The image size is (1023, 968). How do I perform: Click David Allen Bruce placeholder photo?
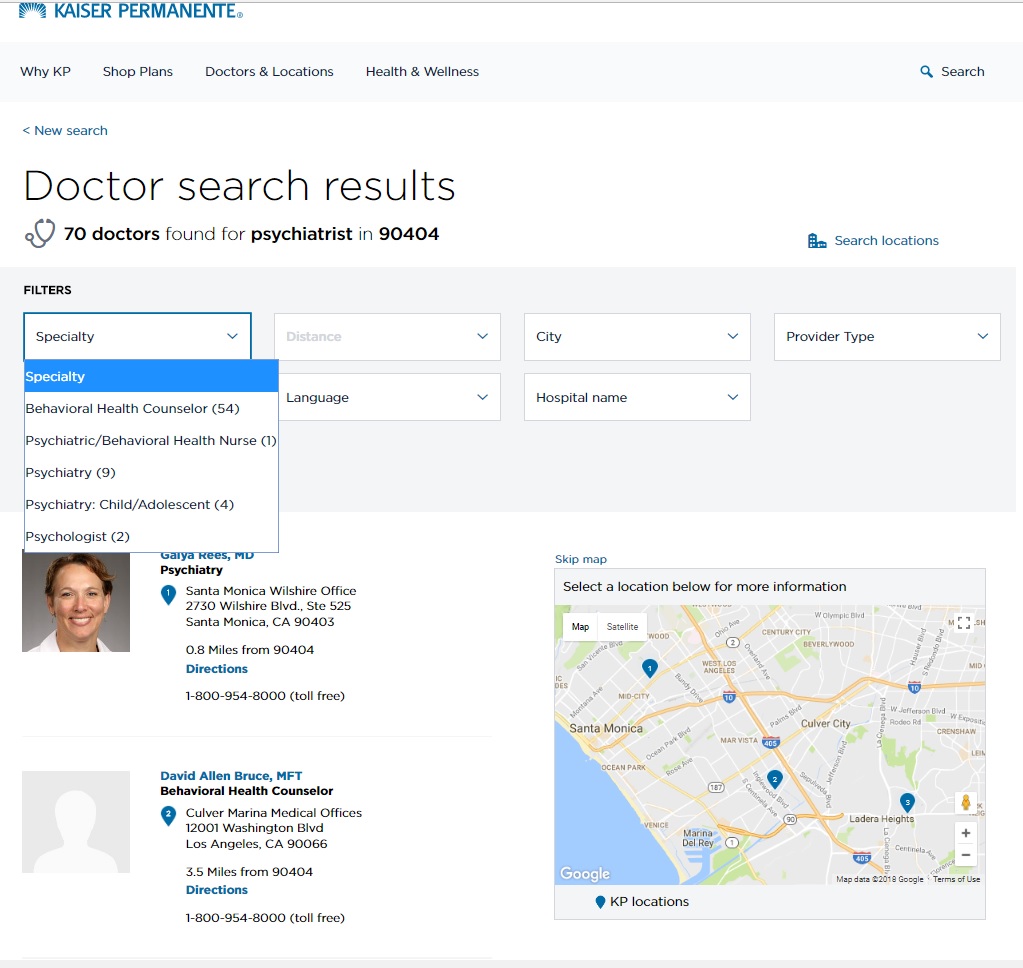point(76,822)
